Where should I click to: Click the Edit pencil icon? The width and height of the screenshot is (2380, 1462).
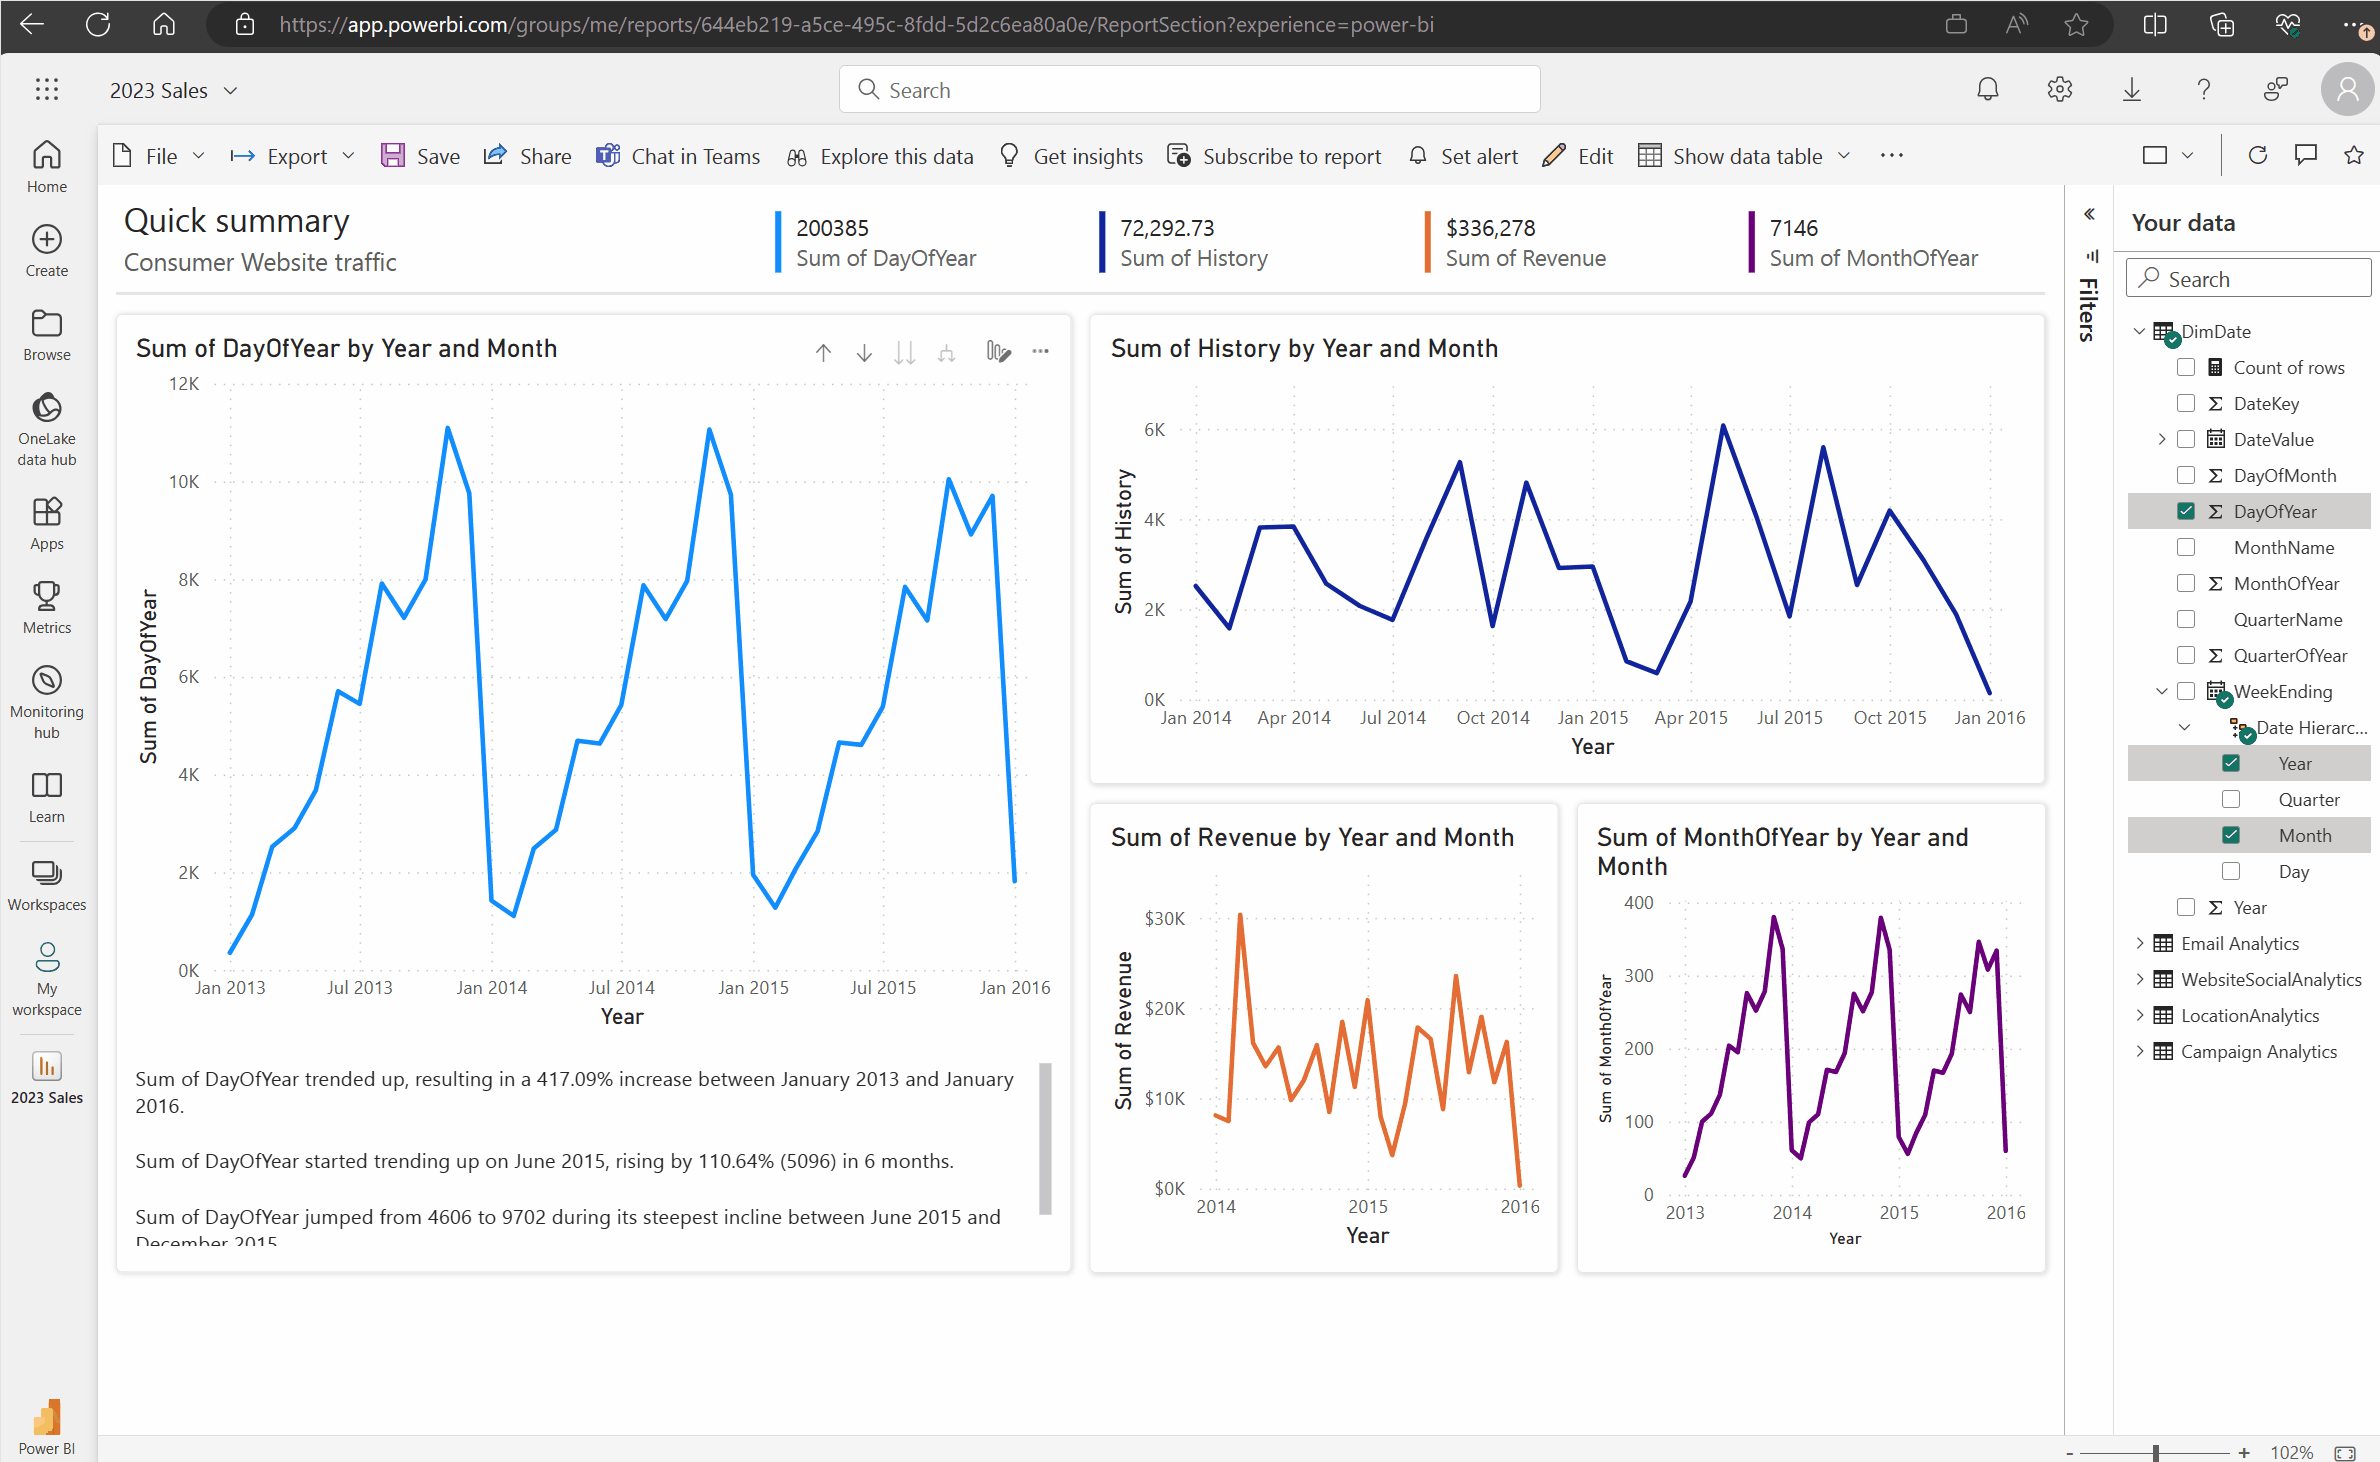coord(1552,155)
